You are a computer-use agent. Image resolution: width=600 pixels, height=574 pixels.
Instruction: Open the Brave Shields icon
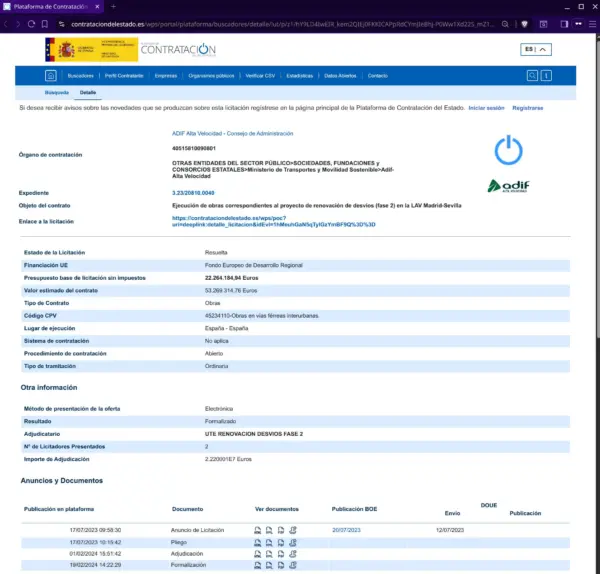point(525,24)
